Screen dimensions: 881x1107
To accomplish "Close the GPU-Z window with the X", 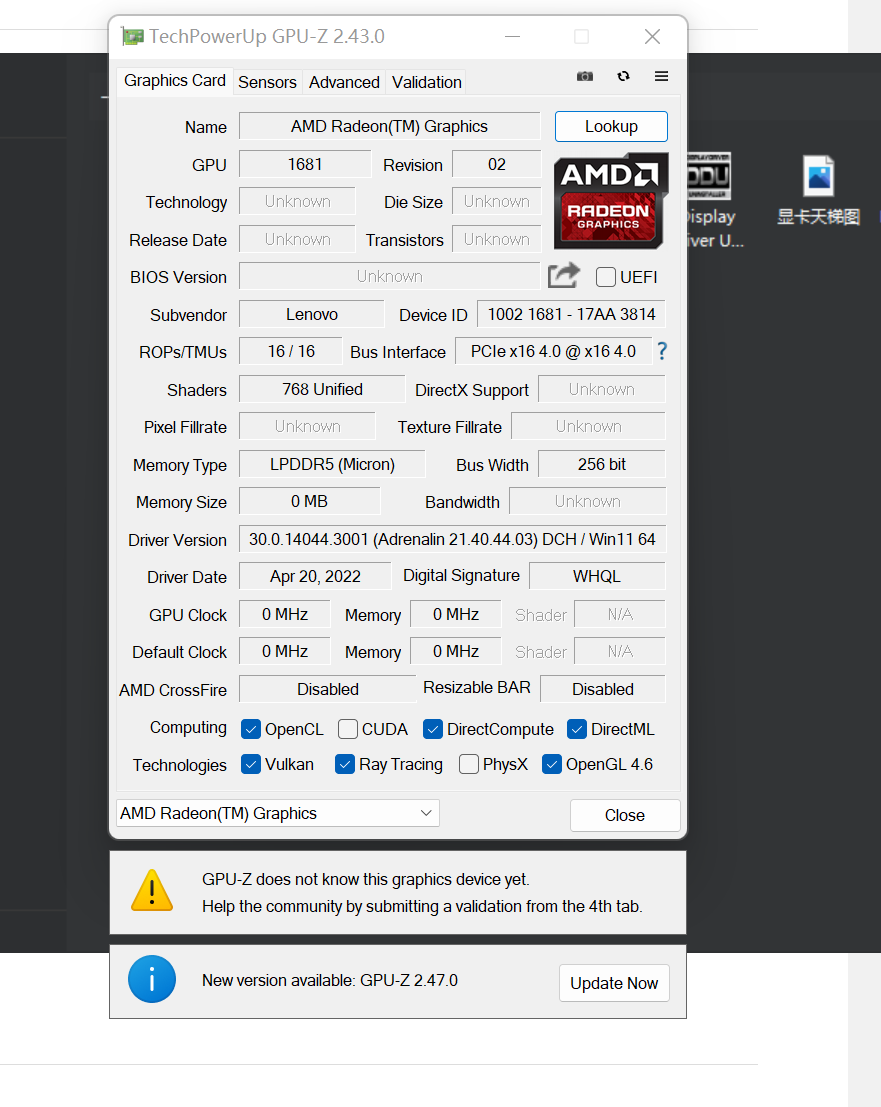I will pyautogui.click(x=652, y=37).
